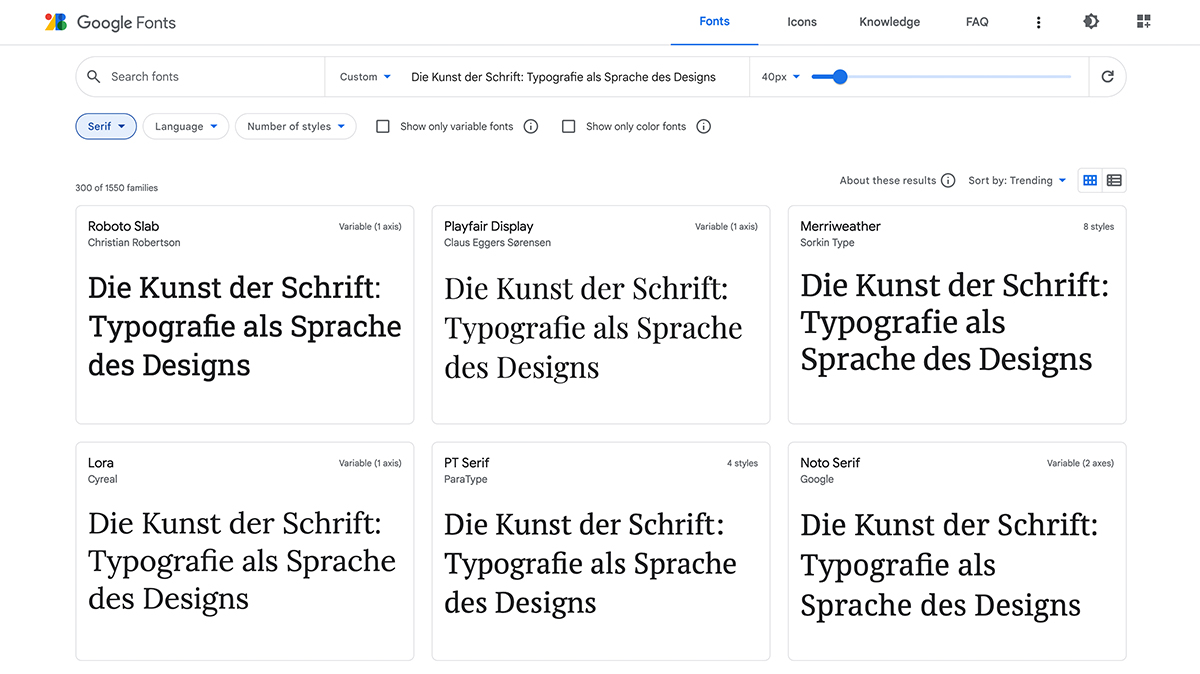Click the ParaType designer name

pyautogui.click(x=466, y=480)
